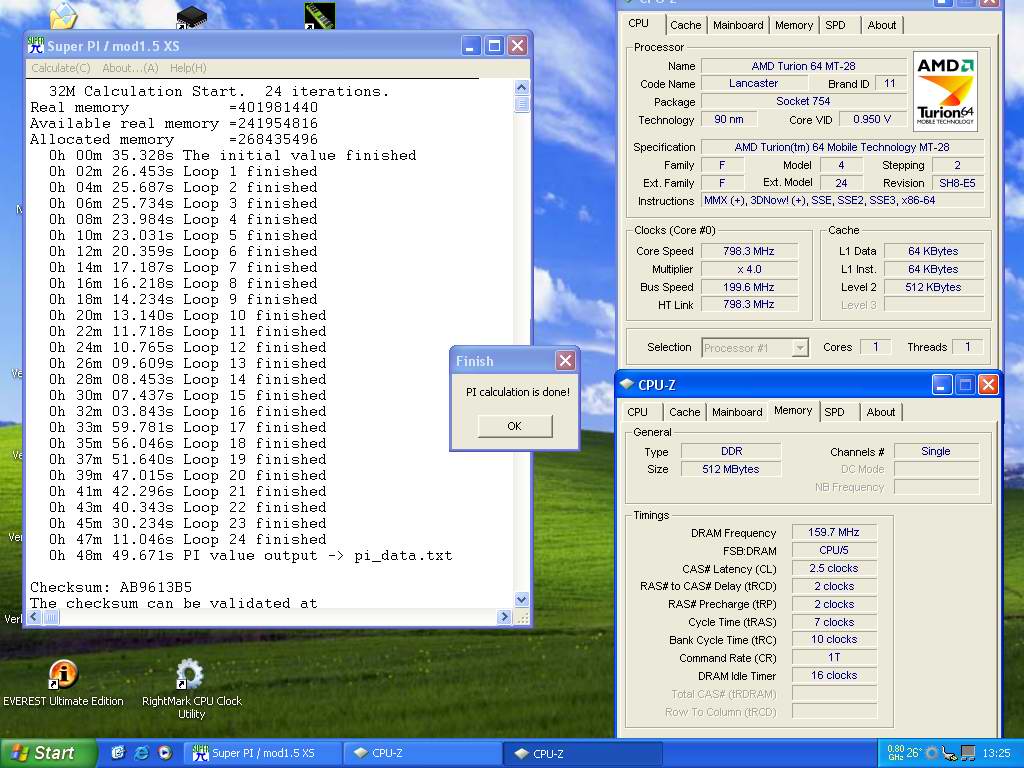Viewport: 1024px width, 768px height.
Task: Click Show Desktop Quick Launch icon
Action: (x=118, y=753)
